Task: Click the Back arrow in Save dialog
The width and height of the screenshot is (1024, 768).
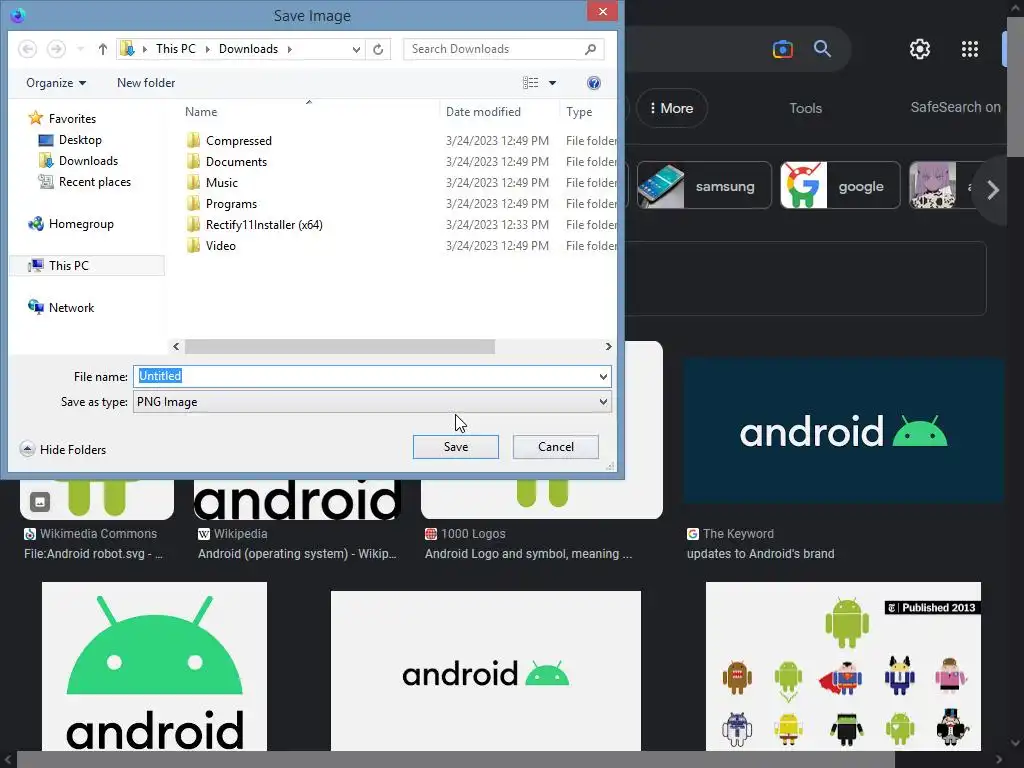Action: coord(27,49)
